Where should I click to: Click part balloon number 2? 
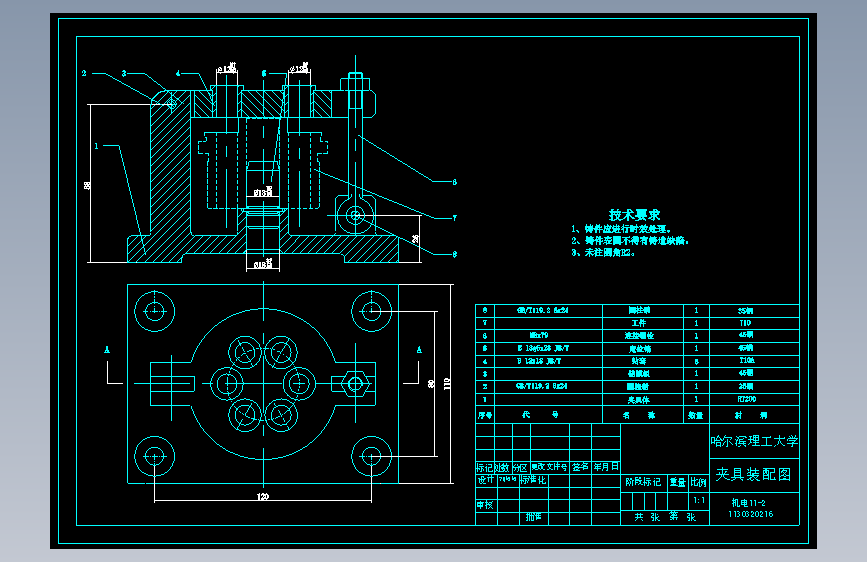[84, 73]
